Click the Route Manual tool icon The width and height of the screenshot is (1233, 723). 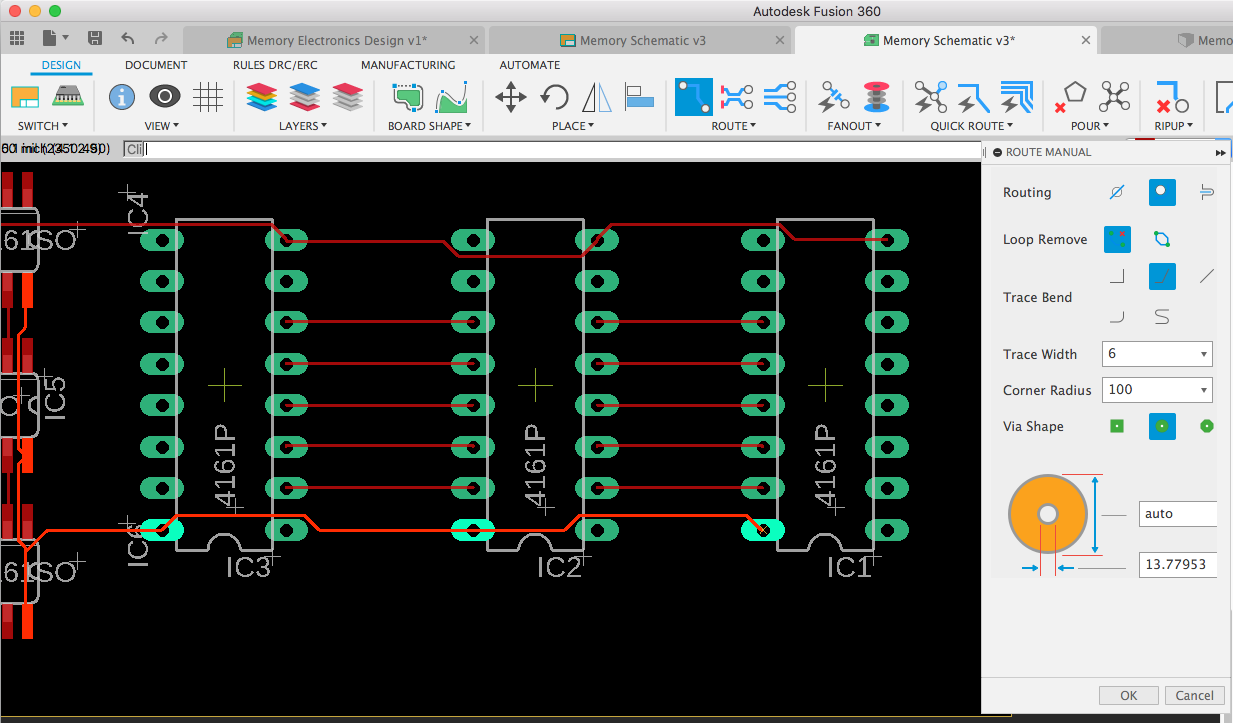pos(694,98)
